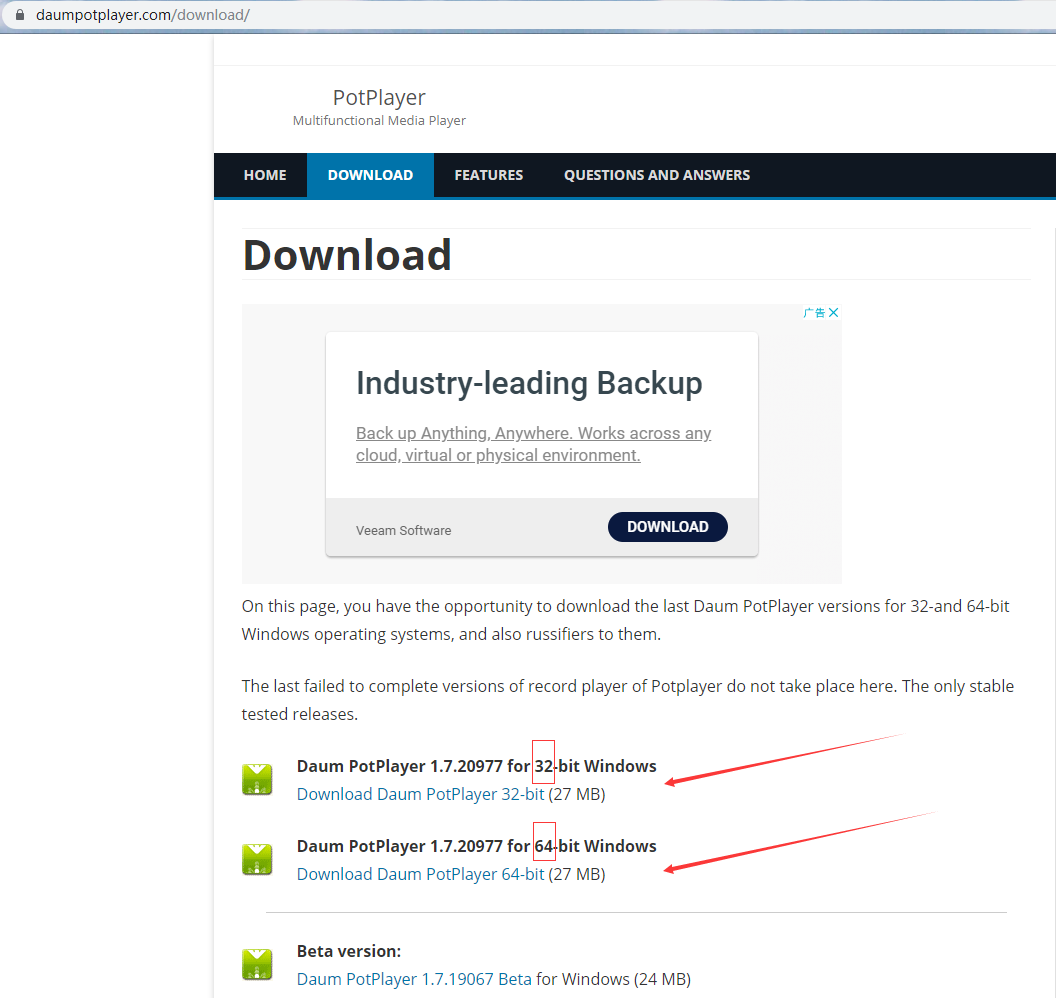The width and height of the screenshot is (1056, 998).
Task: Click the green download icon beside 64-bit Windows
Action: point(257,859)
